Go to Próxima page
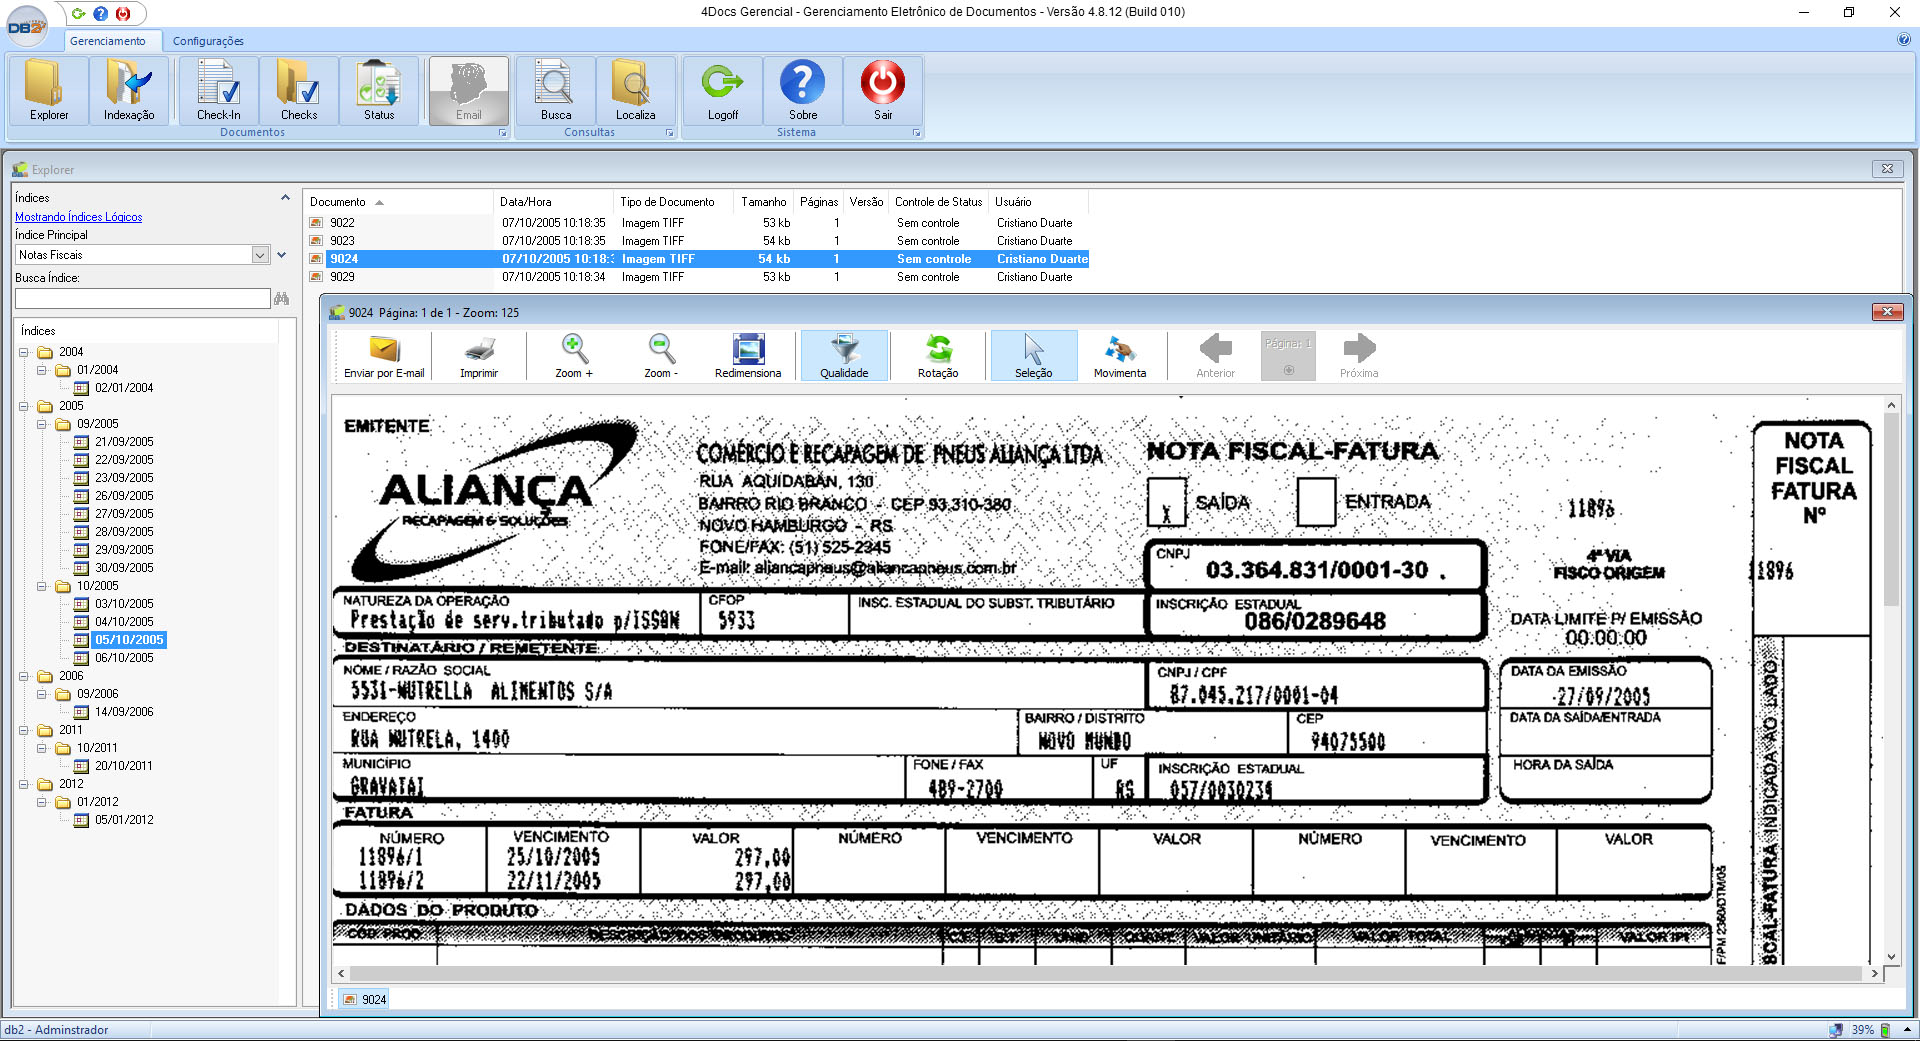Screen dimensions: 1920x1041 click(x=1359, y=356)
